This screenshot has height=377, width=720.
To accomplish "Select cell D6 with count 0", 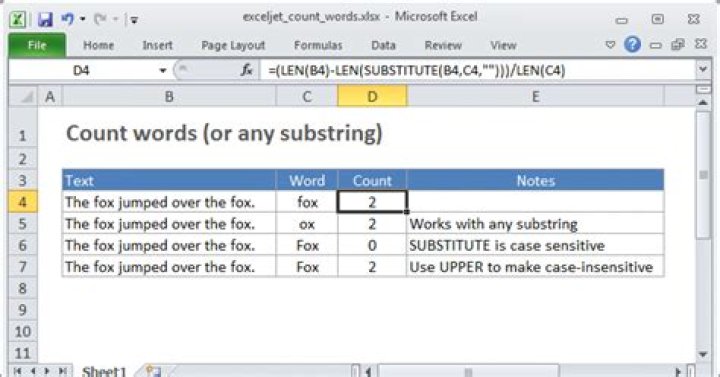I will click(x=372, y=246).
